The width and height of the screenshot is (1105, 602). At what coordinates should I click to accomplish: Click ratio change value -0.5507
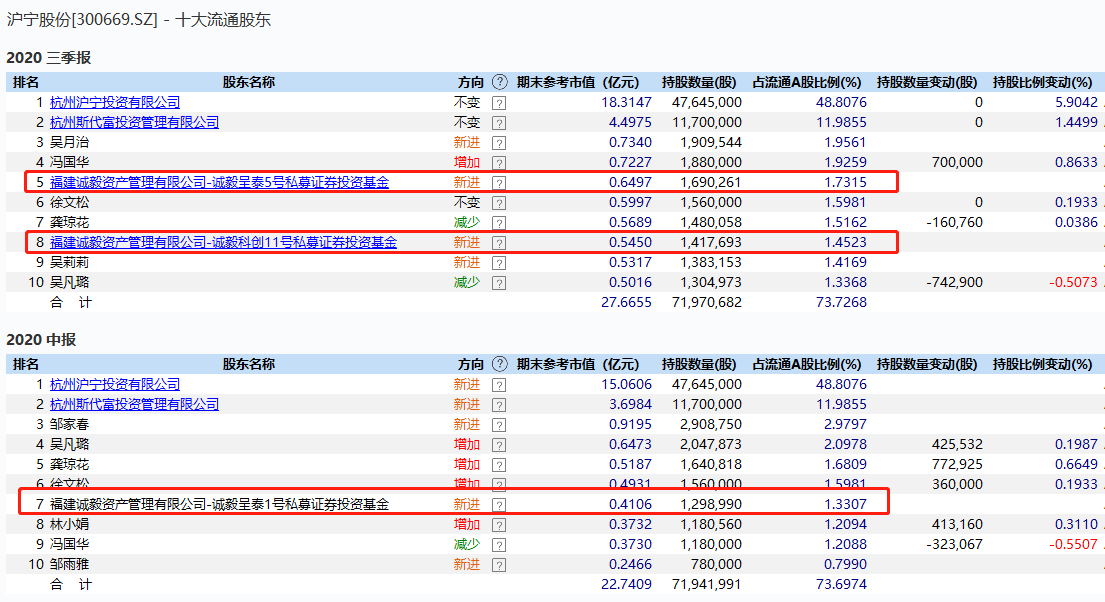pyautogui.click(x=1074, y=543)
